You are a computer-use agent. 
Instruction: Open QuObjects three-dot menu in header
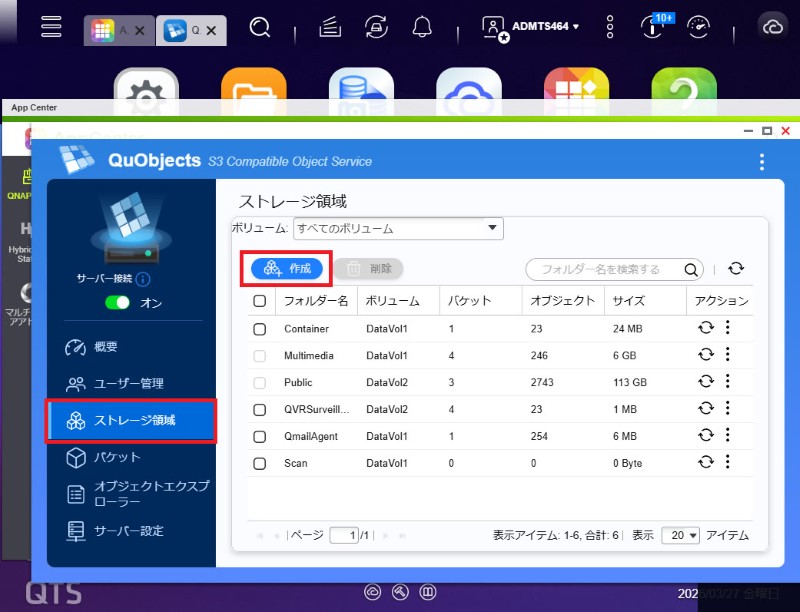pyautogui.click(x=762, y=162)
